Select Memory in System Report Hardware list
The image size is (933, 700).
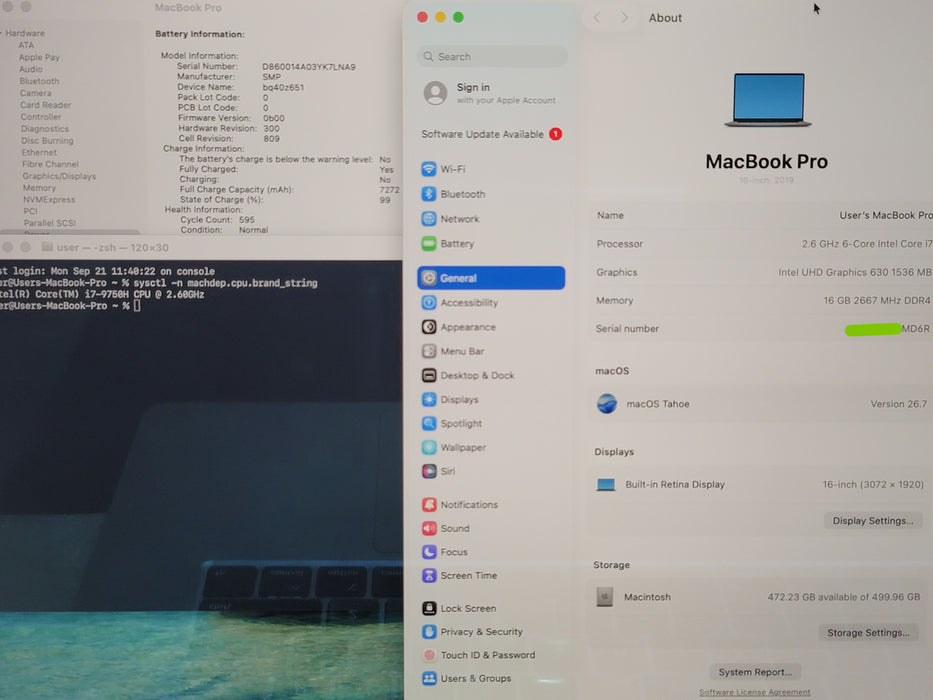click(39, 188)
